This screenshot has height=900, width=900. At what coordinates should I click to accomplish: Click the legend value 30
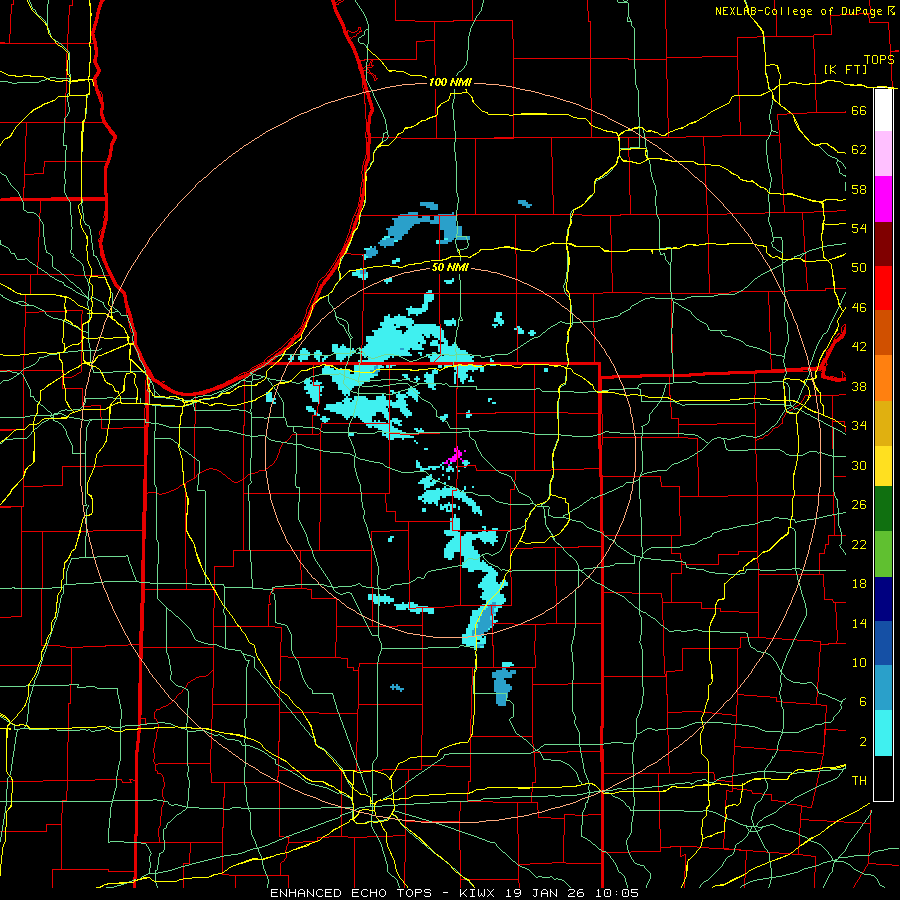[859, 465]
